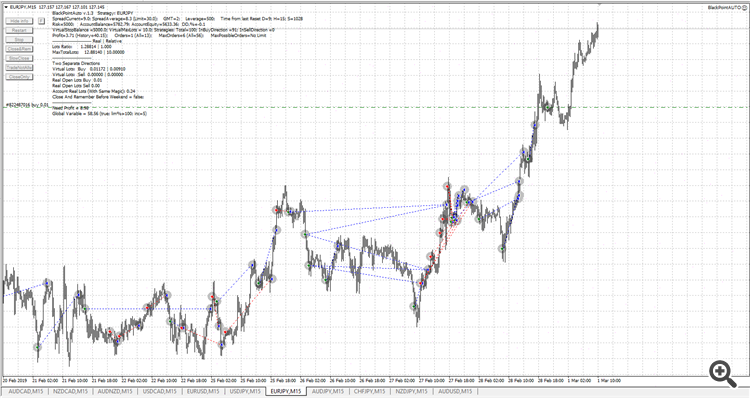
Task: Click the TradeNotAllo button
Action: tap(19, 67)
